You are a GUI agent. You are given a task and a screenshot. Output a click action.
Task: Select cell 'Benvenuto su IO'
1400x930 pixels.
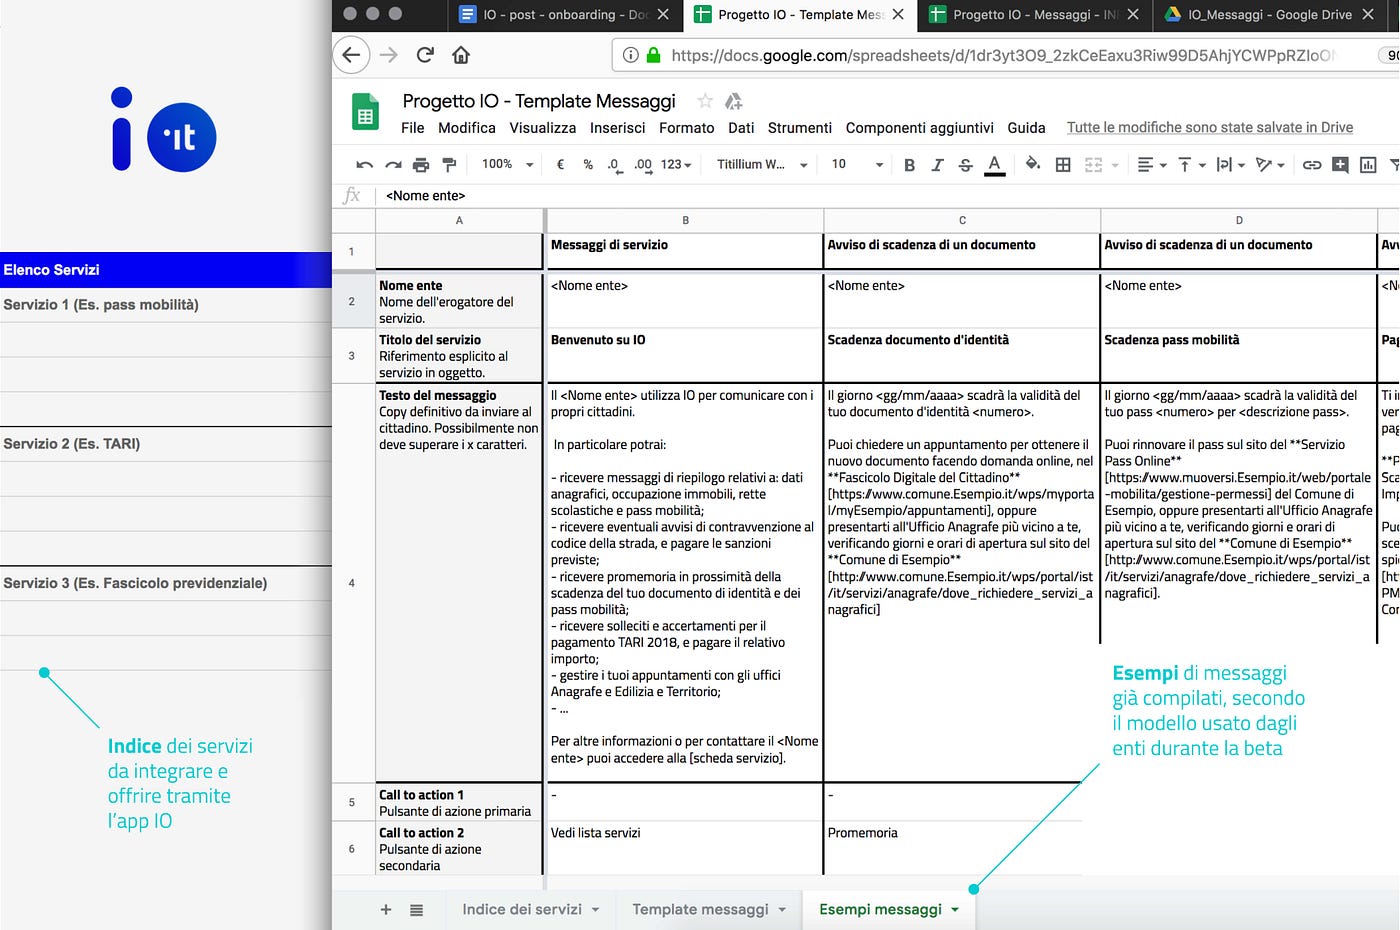(x=685, y=356)
